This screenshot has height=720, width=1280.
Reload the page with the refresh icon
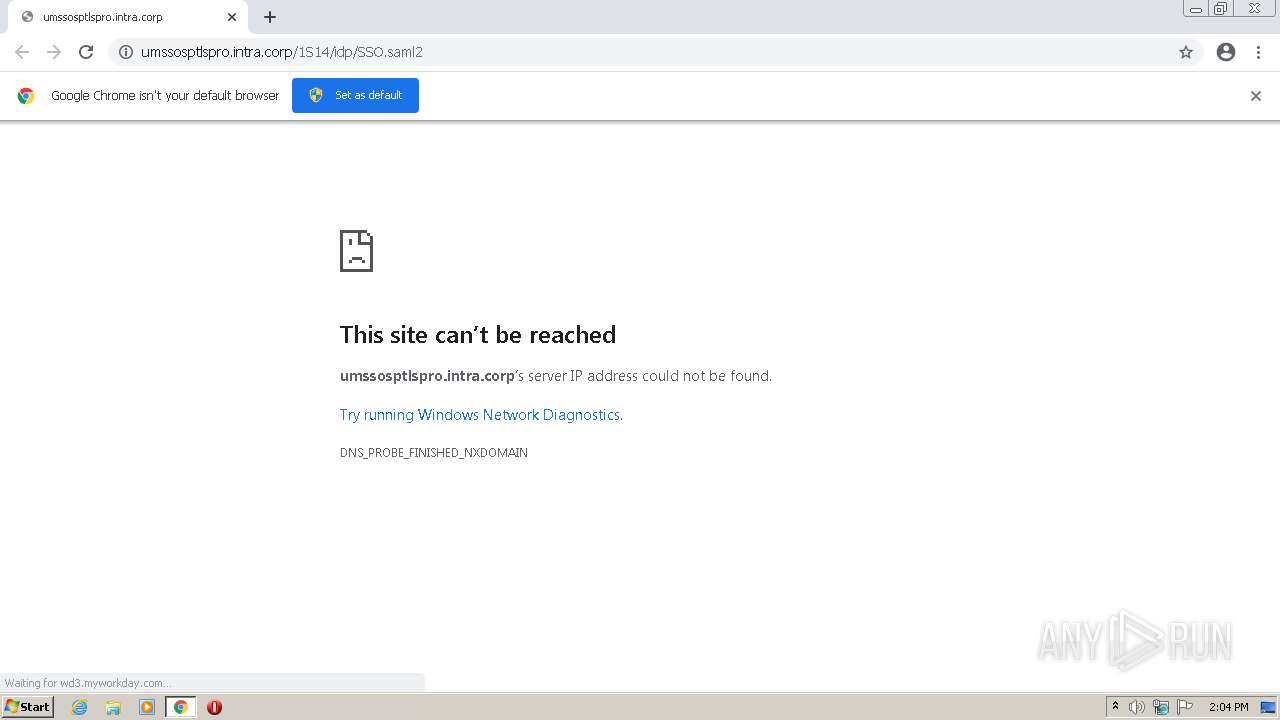point(86,52)
